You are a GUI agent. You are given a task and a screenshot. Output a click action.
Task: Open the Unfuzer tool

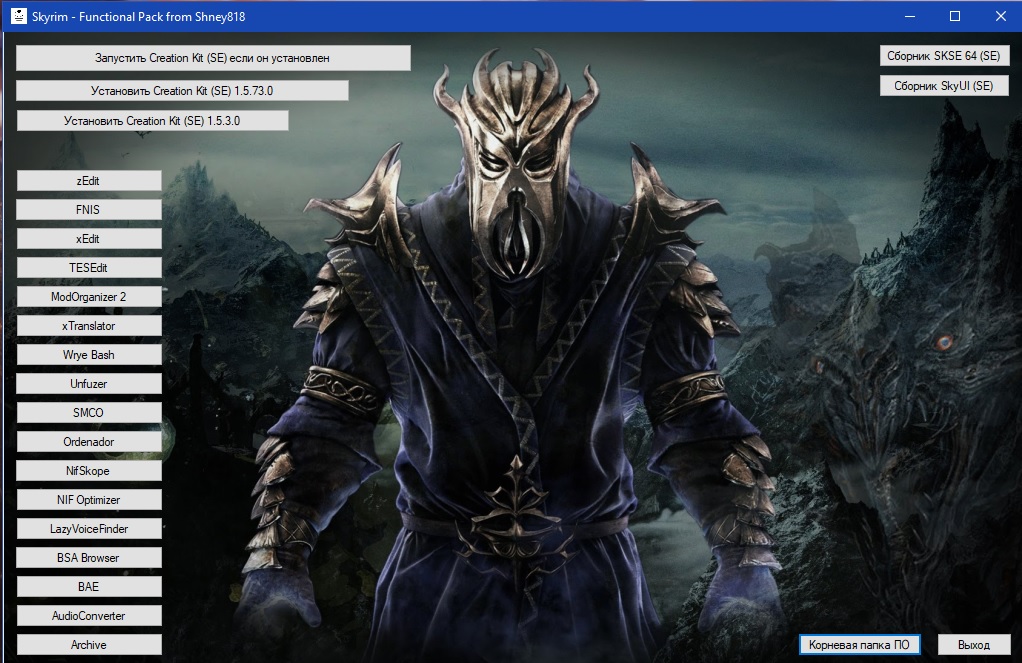89,384
